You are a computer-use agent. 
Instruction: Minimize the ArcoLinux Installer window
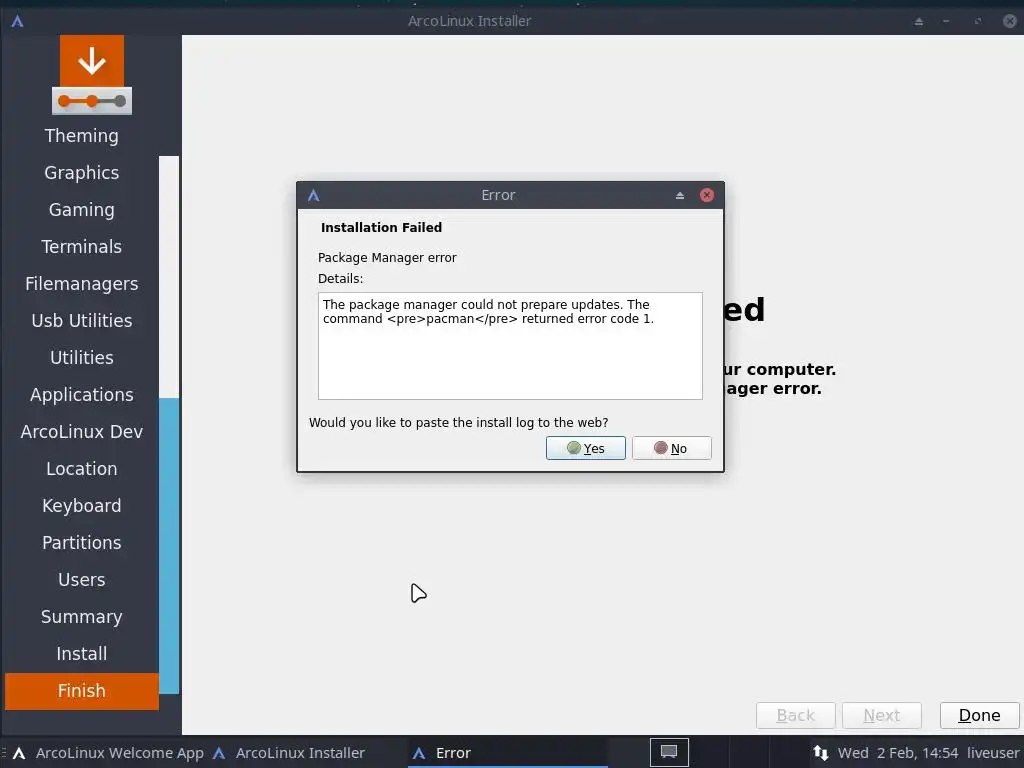click(946, 21)
